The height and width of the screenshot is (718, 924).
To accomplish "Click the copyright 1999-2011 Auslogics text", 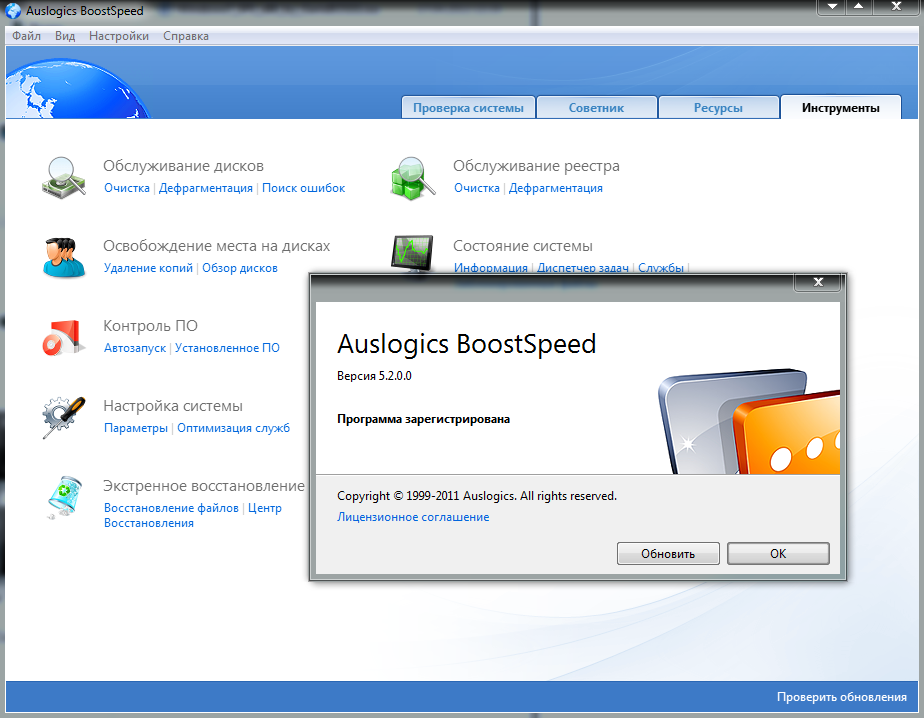I will 477,496.
